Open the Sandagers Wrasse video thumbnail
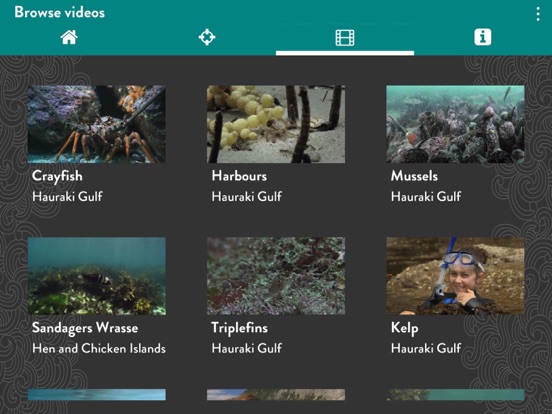Image resolution: width=552 pixels, height=414 pixels. [x=97, y=276]
